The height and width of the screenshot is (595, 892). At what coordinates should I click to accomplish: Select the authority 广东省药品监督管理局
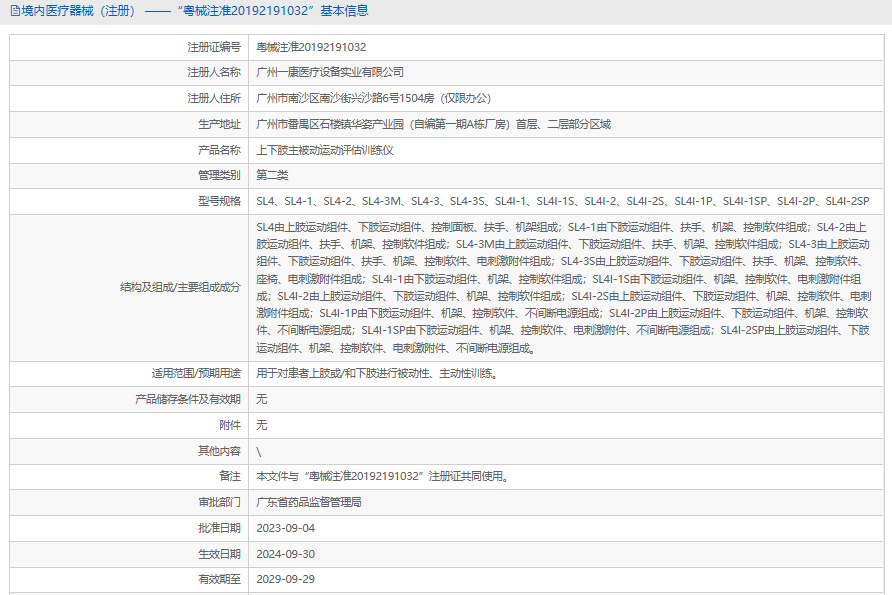(309, 502)
